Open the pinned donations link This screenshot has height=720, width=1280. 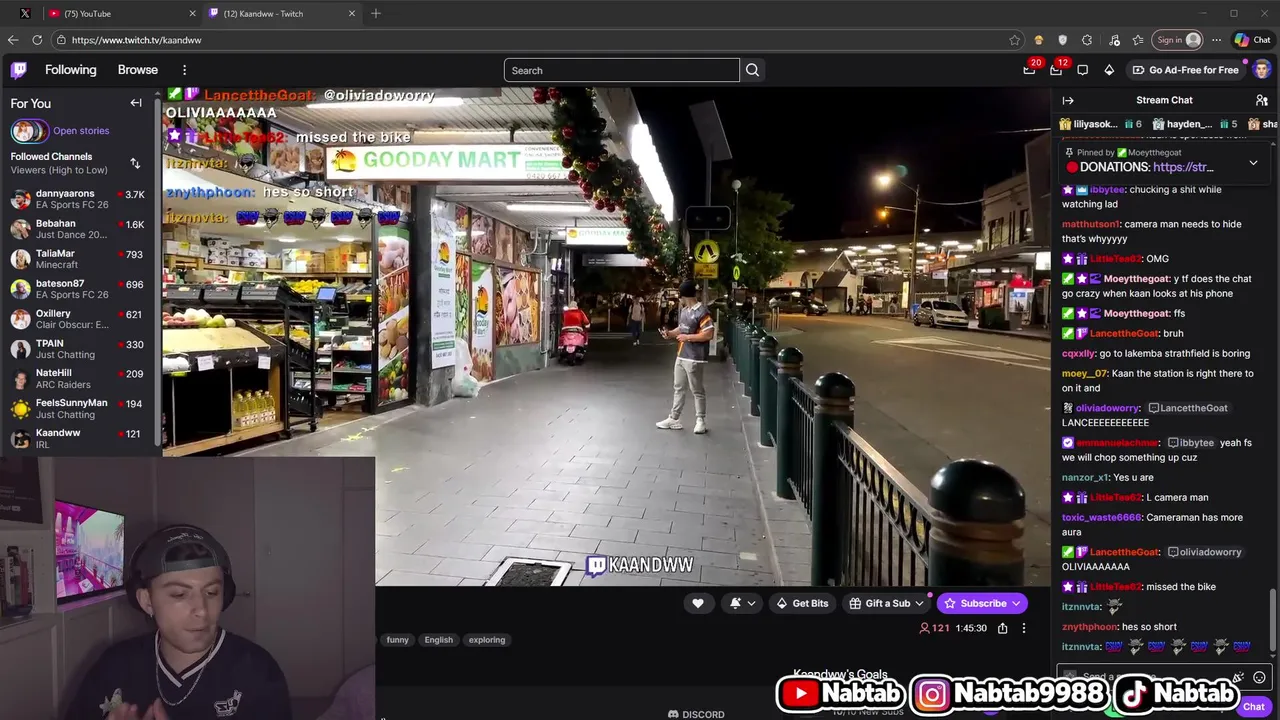click(1183, 167)
